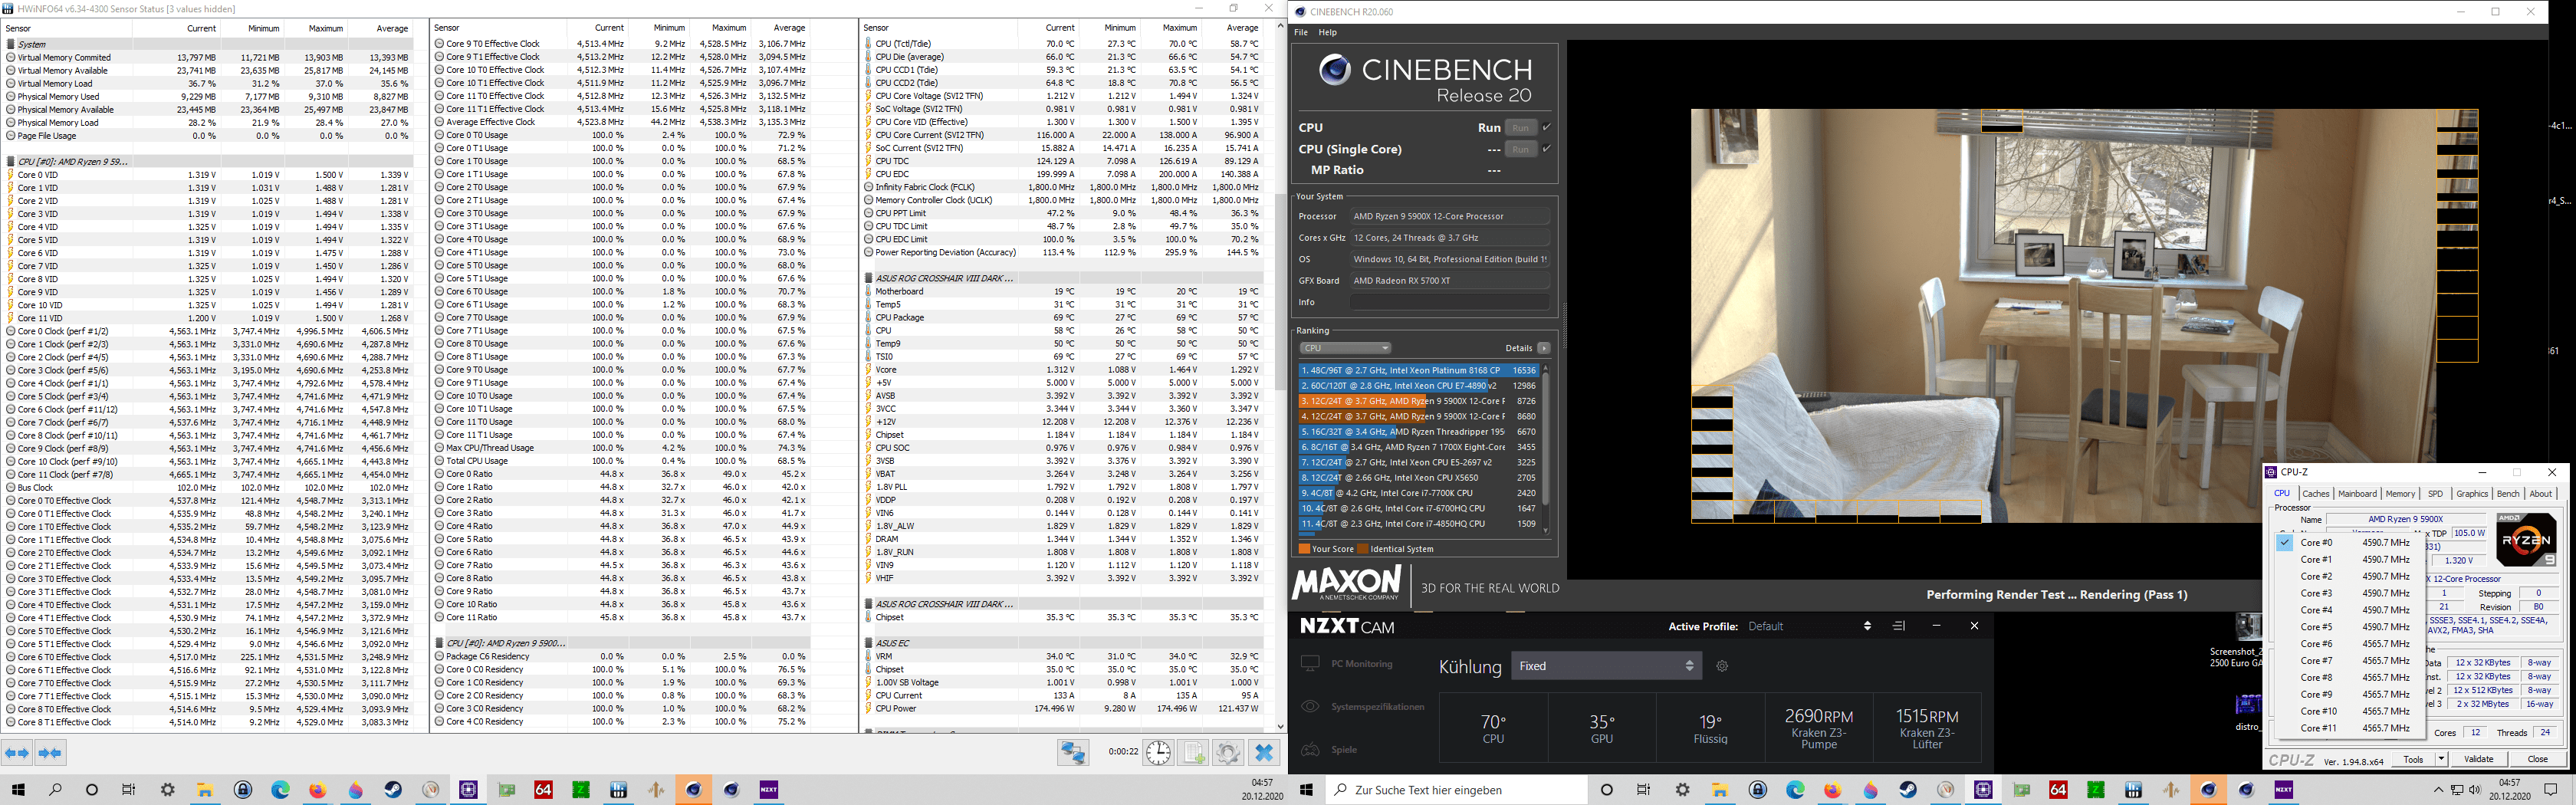Start HWiNFO logging with file icon
This screenshot has width=2576, height=805.
pyautogui.click(x=1194, y=753)
